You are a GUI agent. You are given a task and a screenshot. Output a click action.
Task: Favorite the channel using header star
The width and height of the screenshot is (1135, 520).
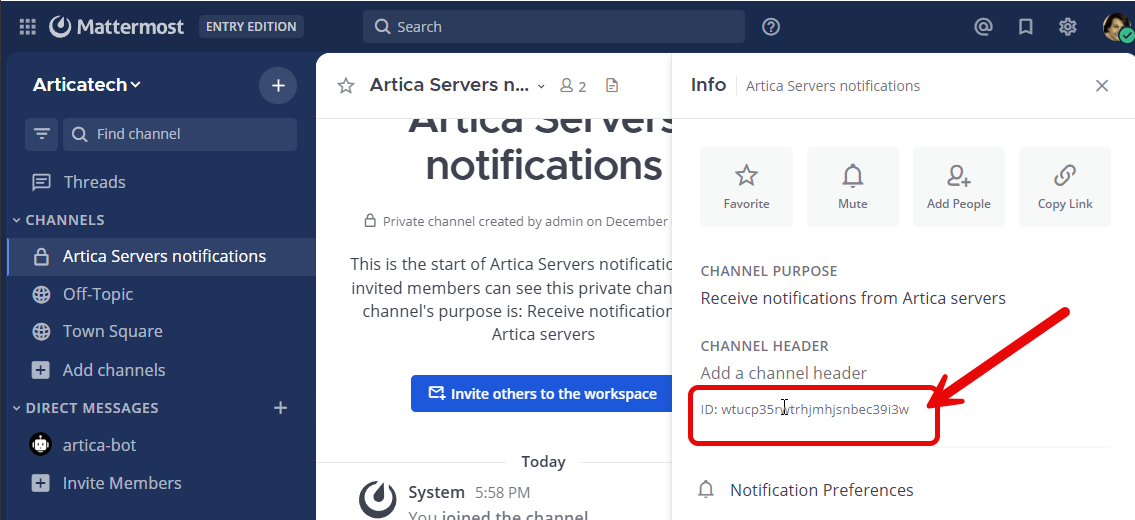coord(346,86)
